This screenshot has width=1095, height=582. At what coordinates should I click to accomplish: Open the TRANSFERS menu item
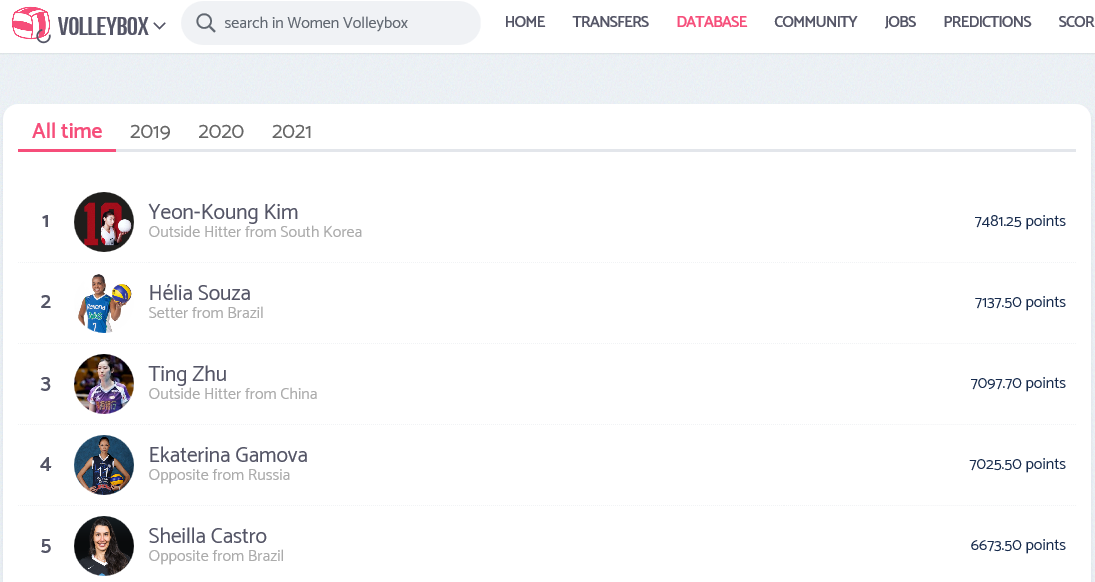[x=610, y=22]
